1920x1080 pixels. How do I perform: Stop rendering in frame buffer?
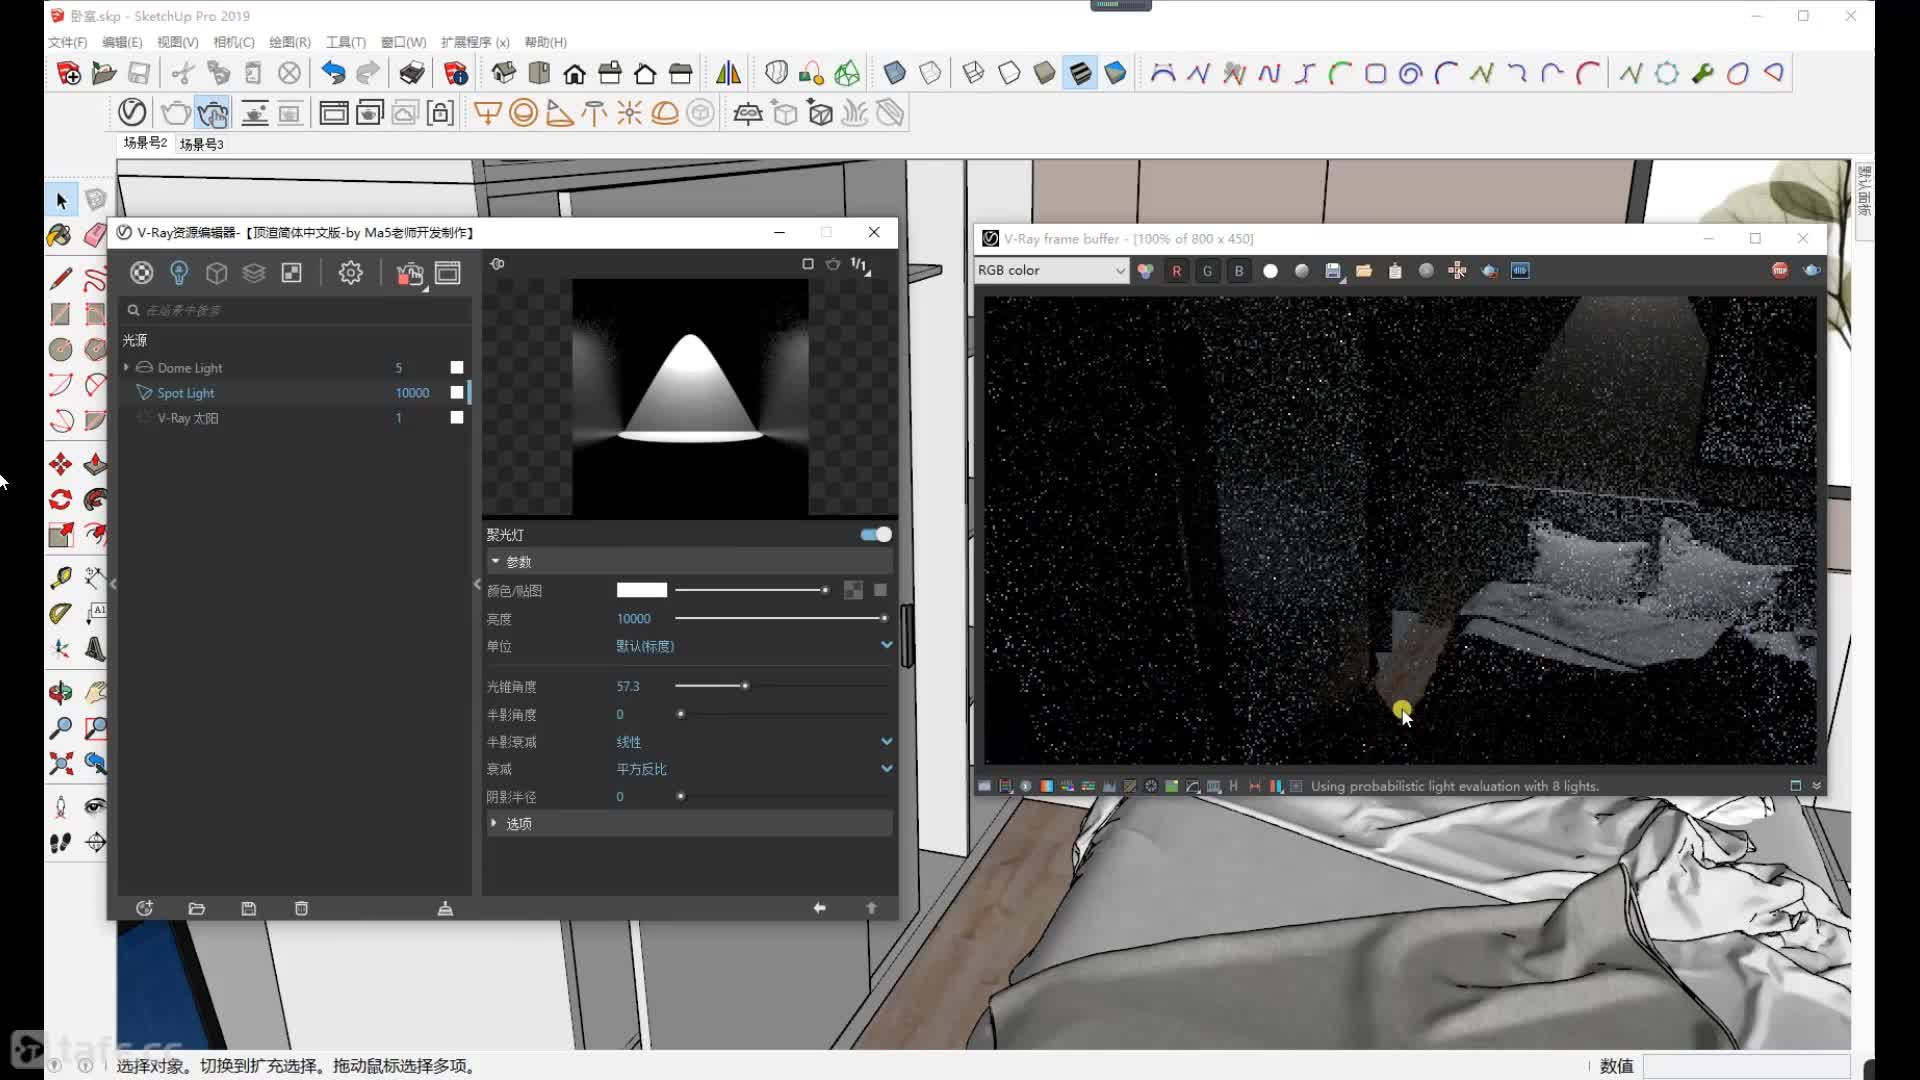1780,271
